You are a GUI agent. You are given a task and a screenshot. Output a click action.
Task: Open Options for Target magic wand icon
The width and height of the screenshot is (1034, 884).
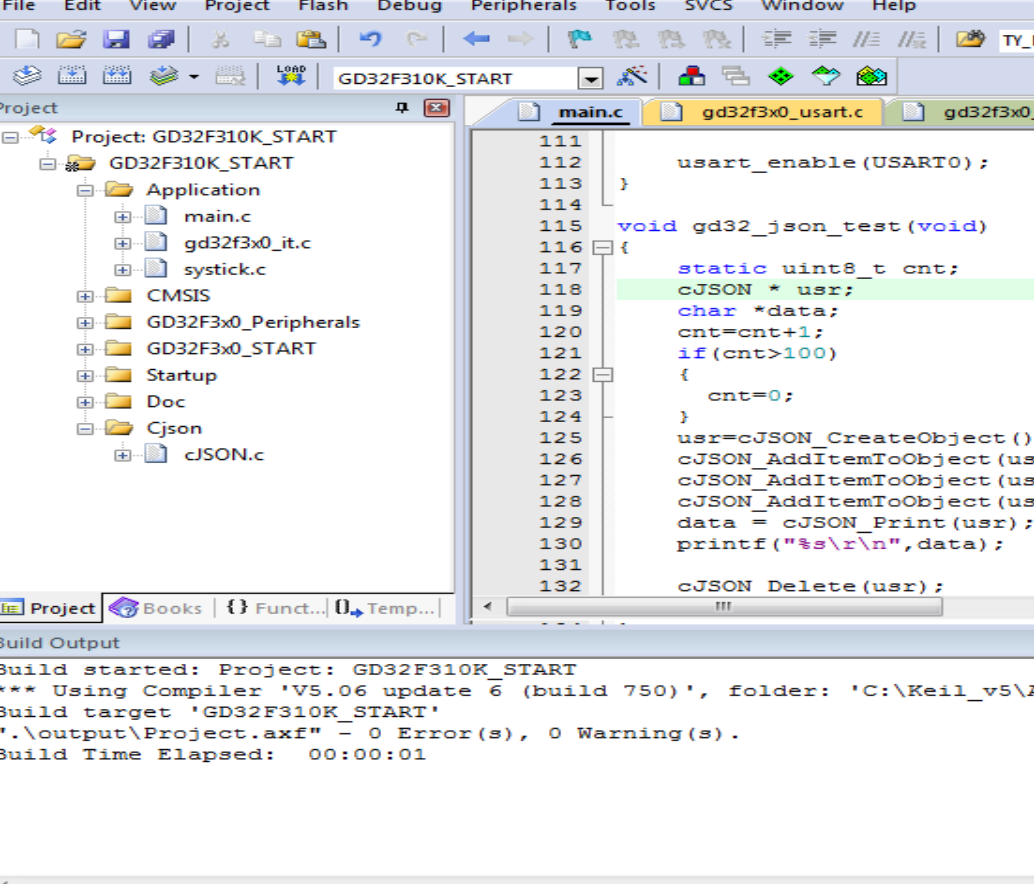(632, 77)
